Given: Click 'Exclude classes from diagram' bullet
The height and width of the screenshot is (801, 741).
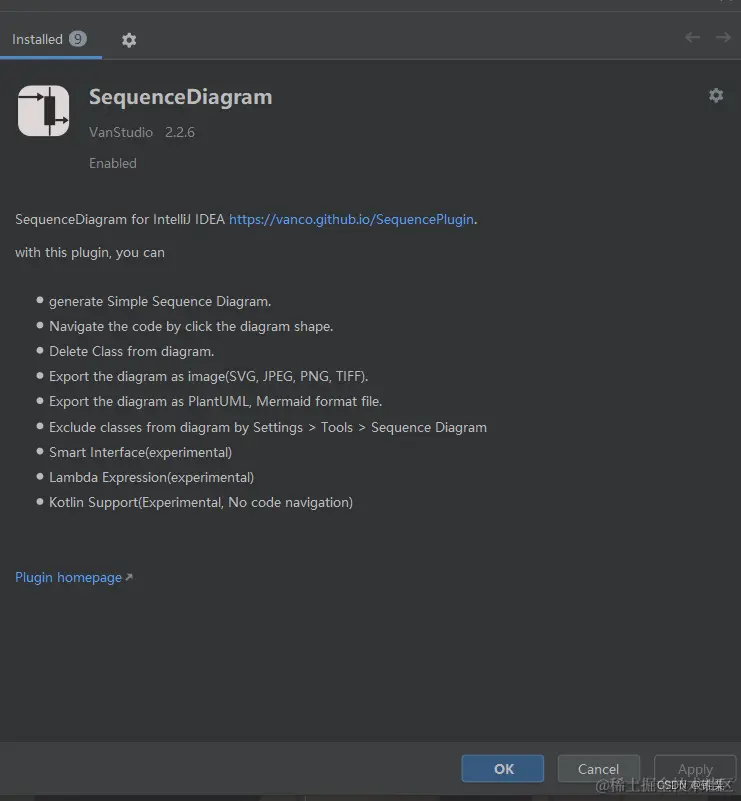Looking at the screenshot, I should coord(268,427).
